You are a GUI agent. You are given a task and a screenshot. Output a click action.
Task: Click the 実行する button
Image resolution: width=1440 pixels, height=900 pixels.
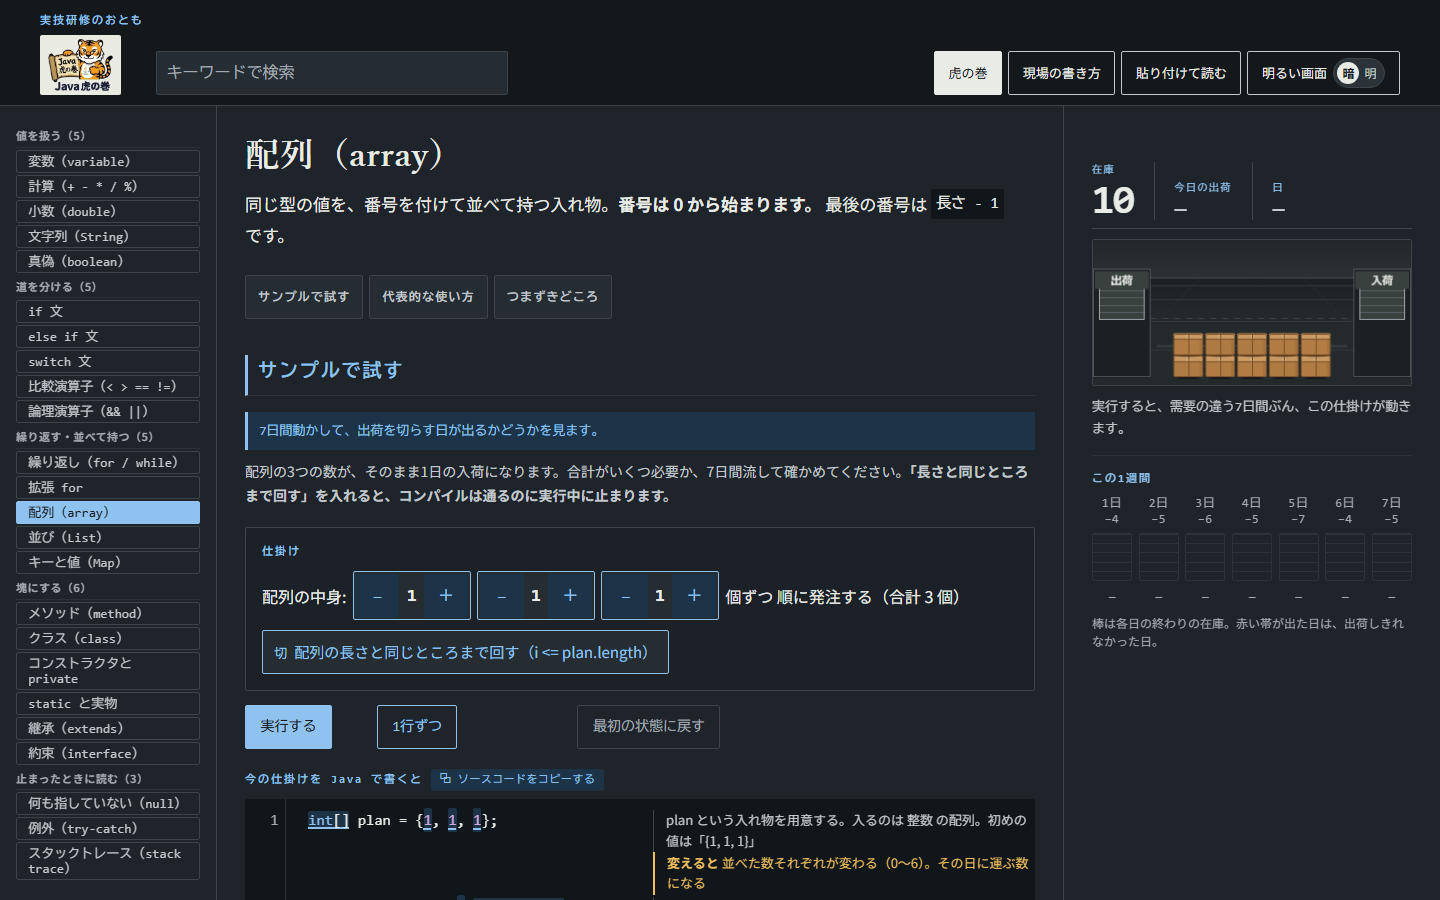coord(288,727)
